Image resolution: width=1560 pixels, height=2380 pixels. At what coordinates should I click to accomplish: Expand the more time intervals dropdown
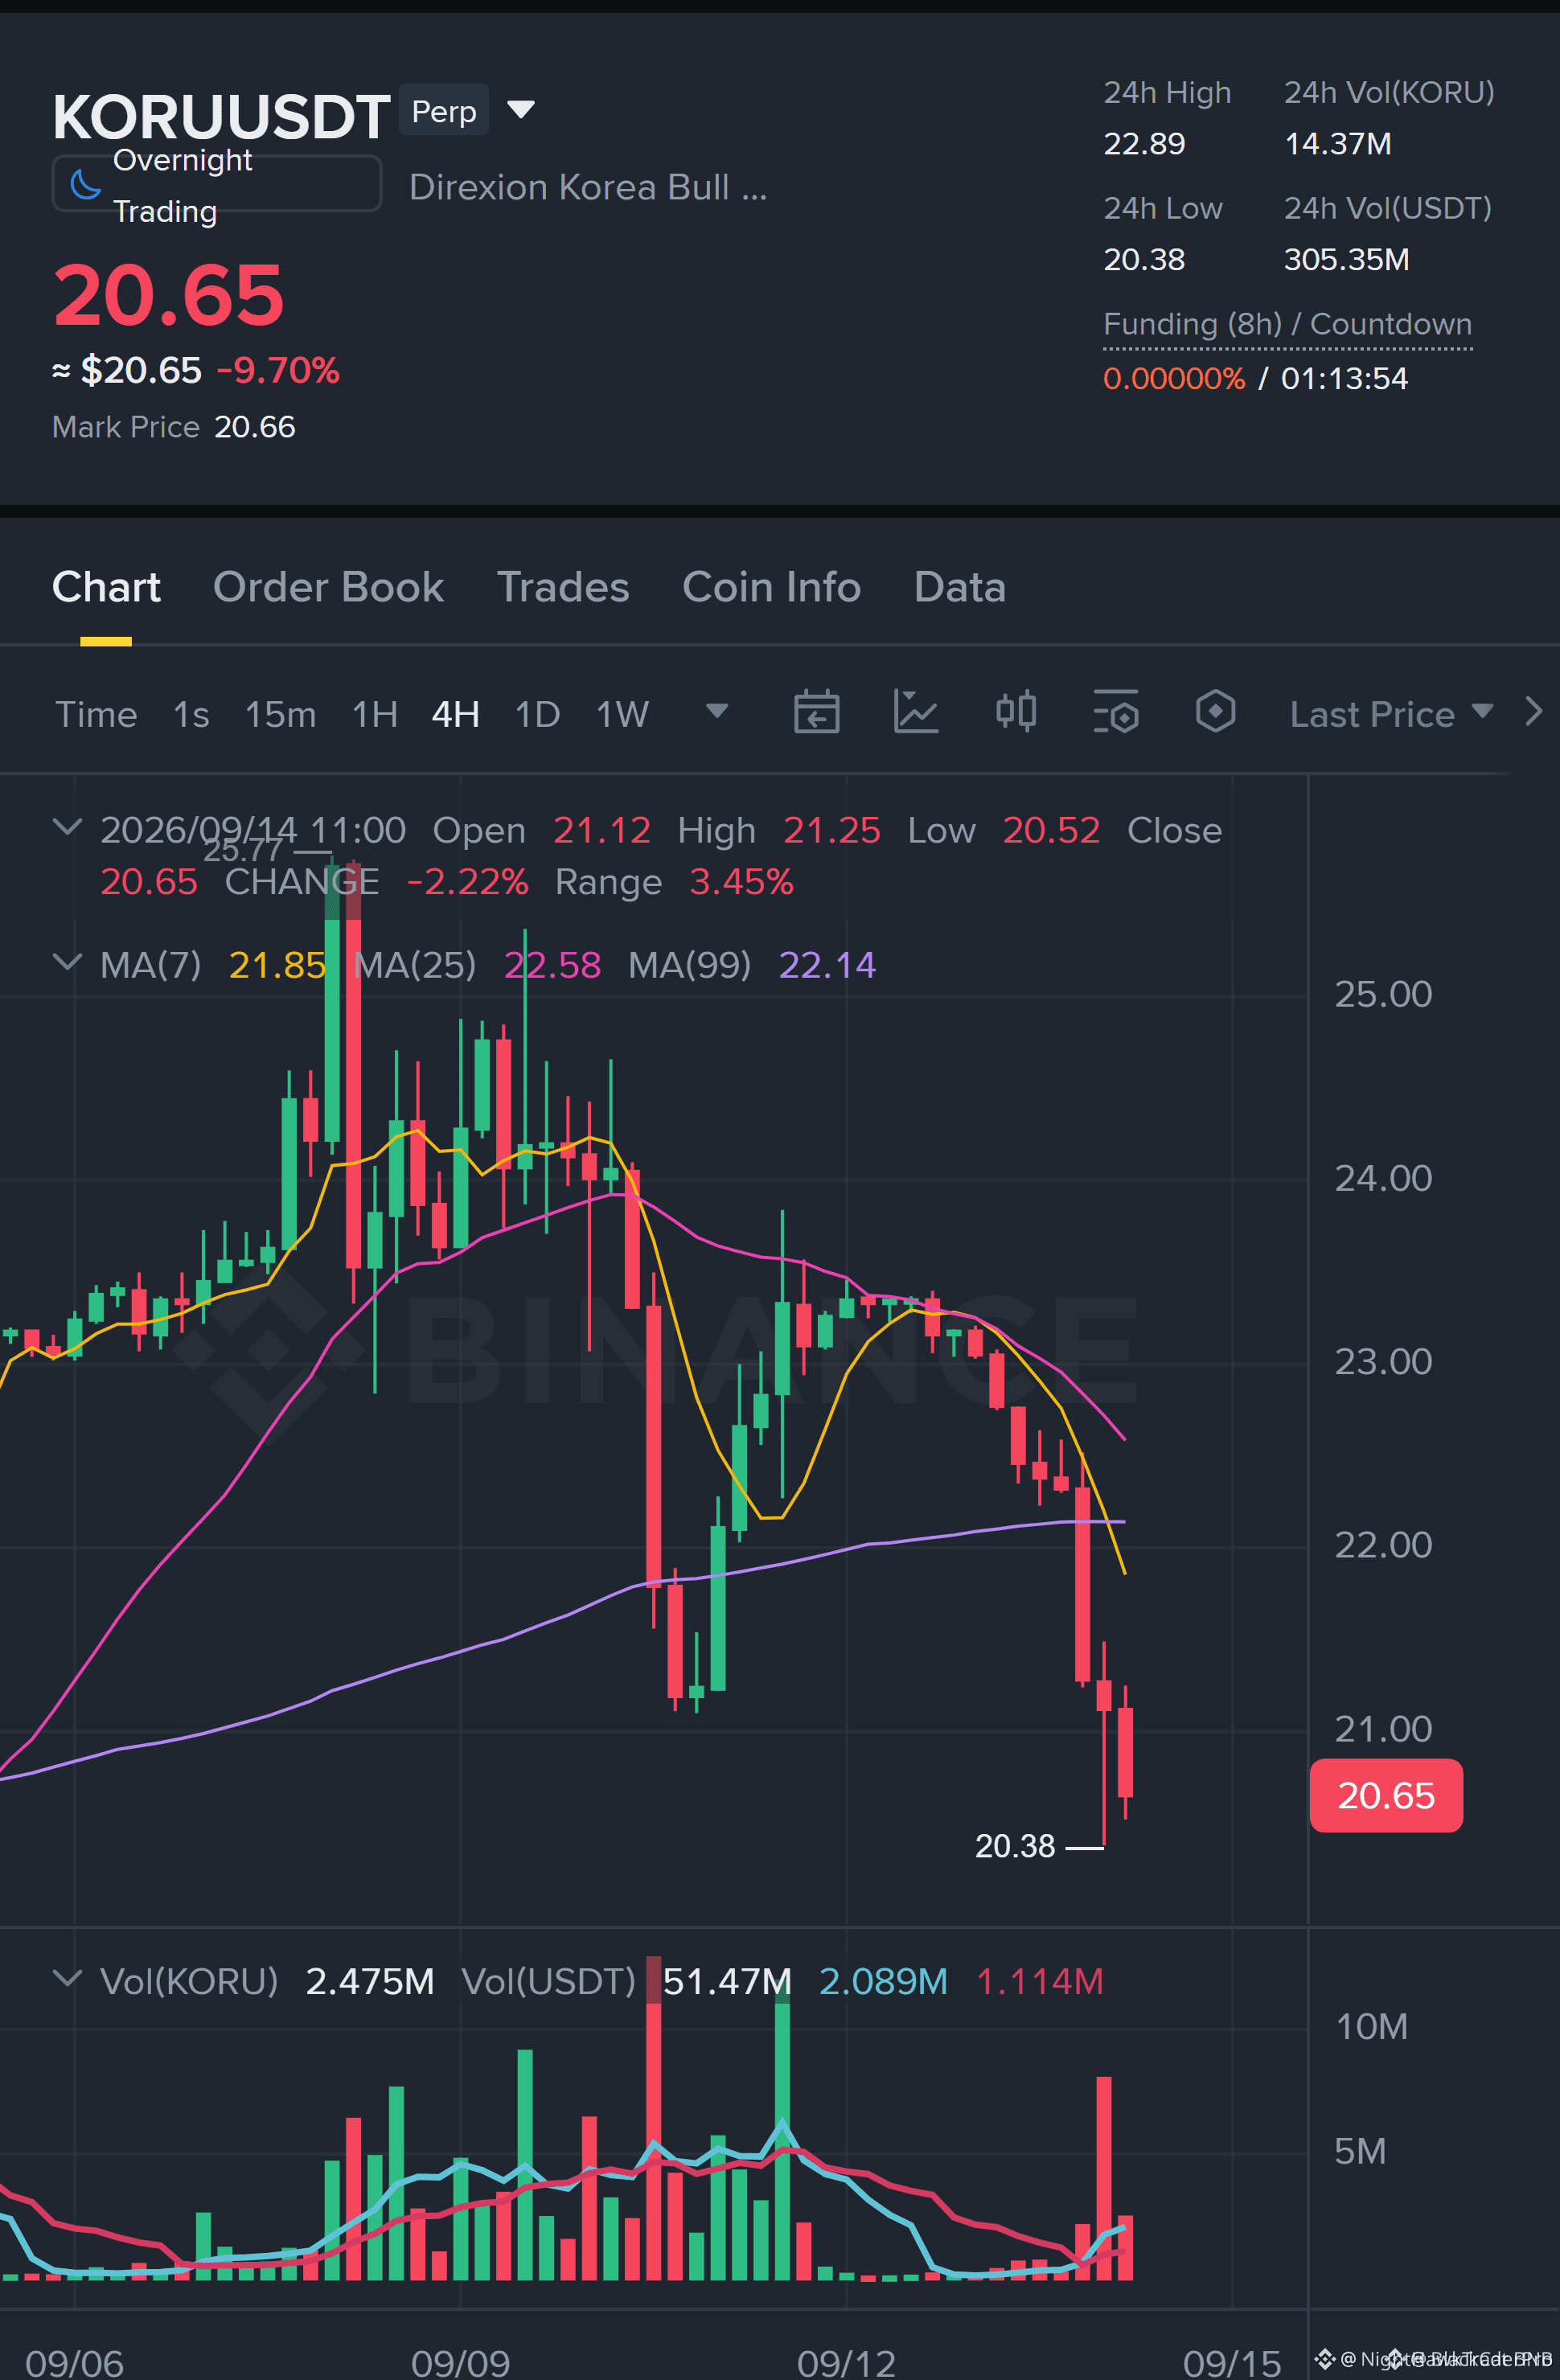pyautogui.click(x=716, y=711)
